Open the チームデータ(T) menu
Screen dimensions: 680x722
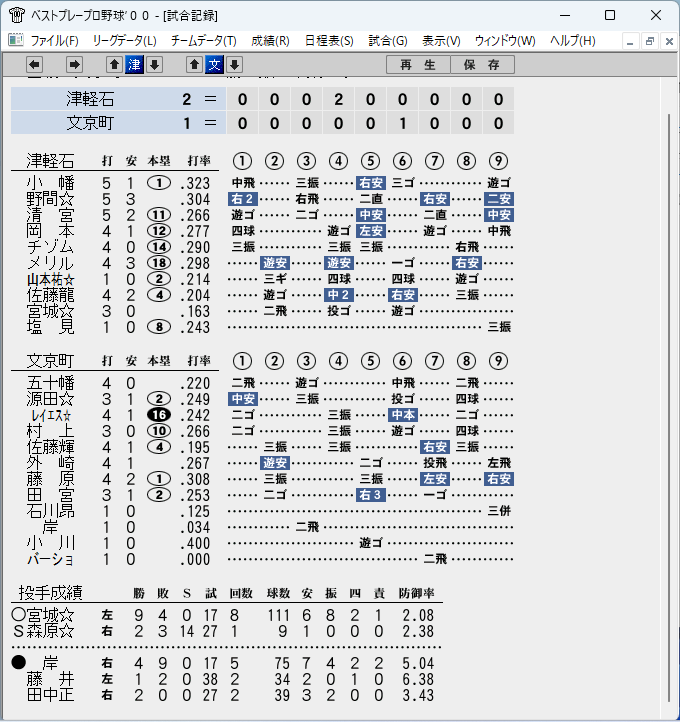pos(203,41)
